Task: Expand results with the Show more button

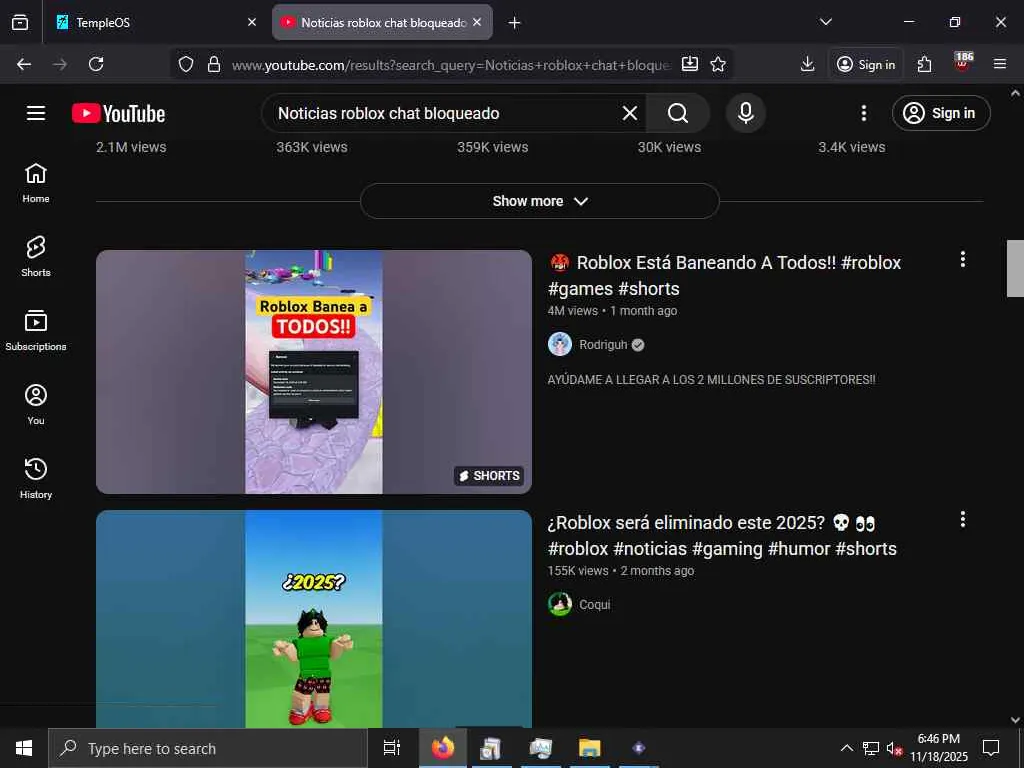Action: click(539, 201)
